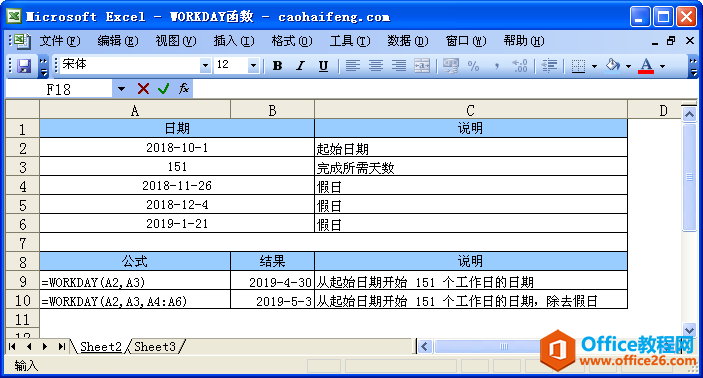Center align text
Screen dimensions: 703x378
tap(376, 66)
